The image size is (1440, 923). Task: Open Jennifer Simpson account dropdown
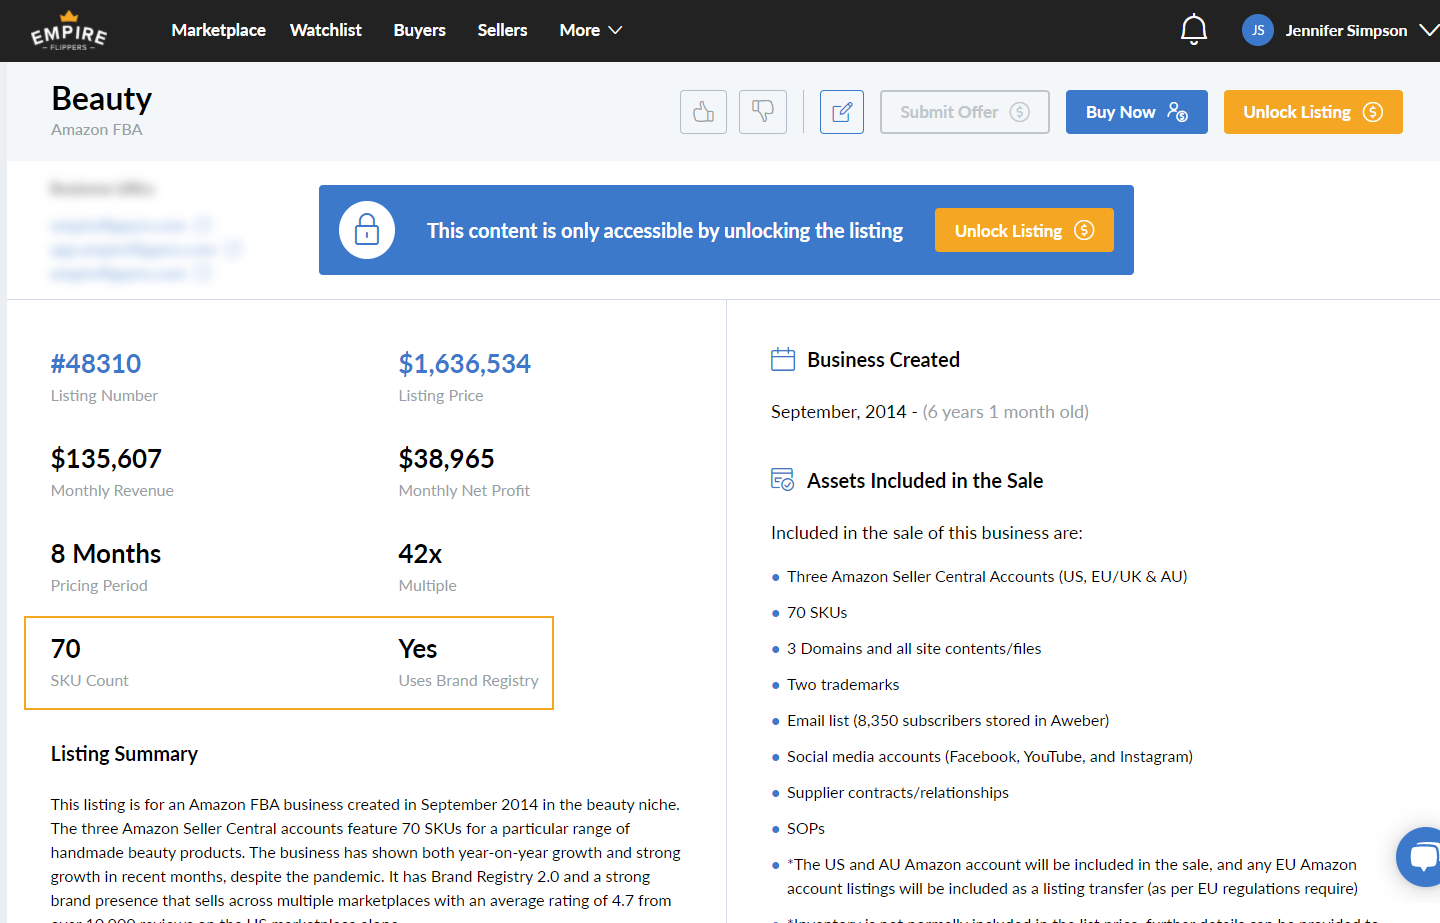coord(1361,30)
